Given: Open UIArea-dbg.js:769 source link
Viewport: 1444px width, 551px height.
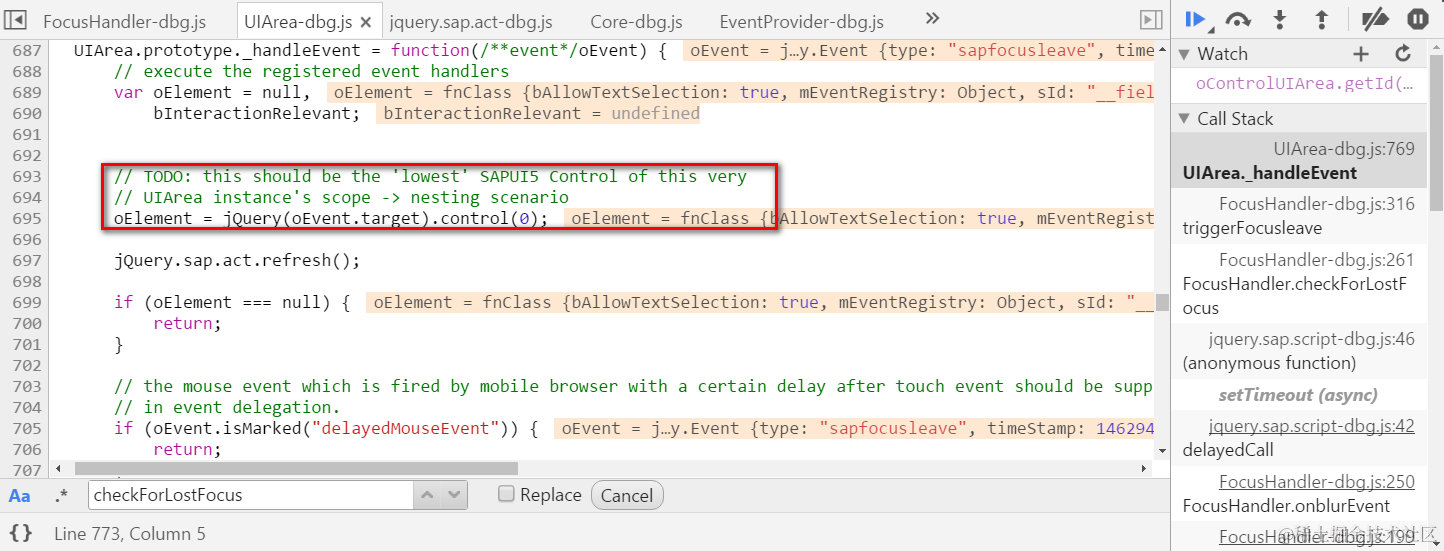Looking at the screenshot, I should coord(1344,149).
